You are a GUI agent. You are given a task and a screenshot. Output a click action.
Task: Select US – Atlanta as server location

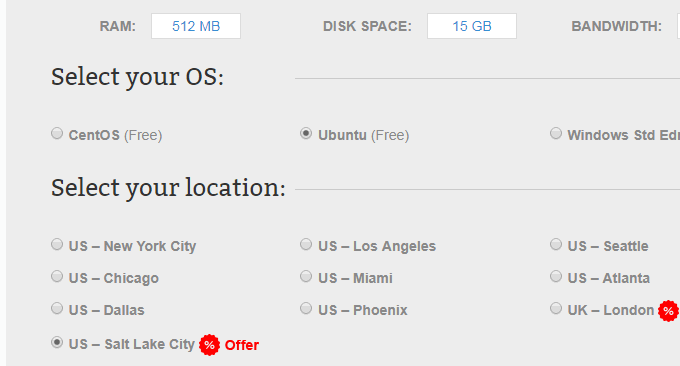click(x=556, y=276)
